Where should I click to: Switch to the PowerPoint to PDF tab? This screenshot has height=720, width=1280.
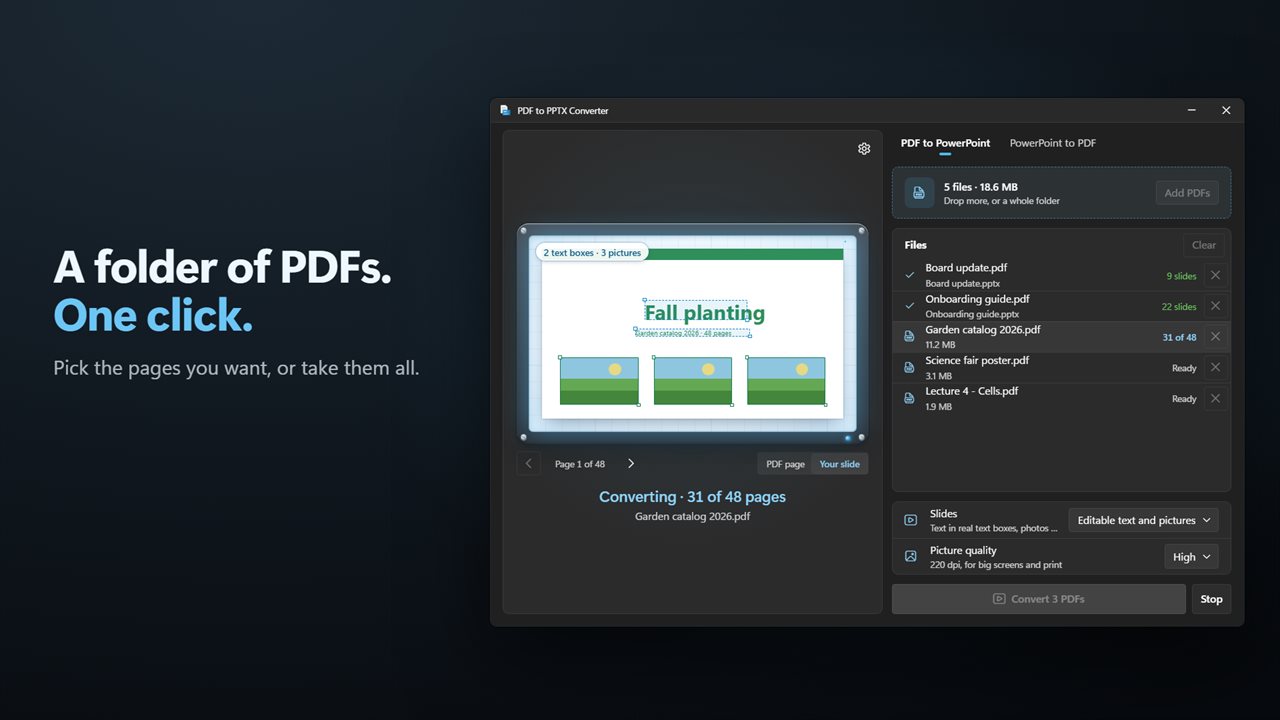(1053, 143)
